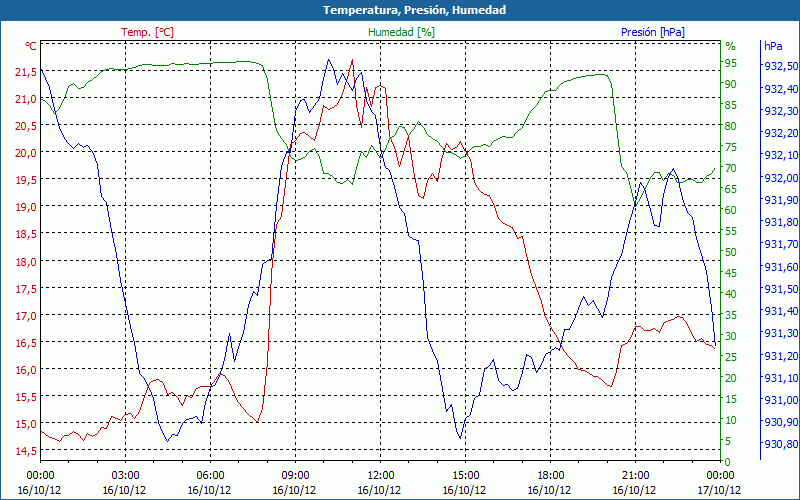Click the % unit label on the humidity axis

click(731, 46)
